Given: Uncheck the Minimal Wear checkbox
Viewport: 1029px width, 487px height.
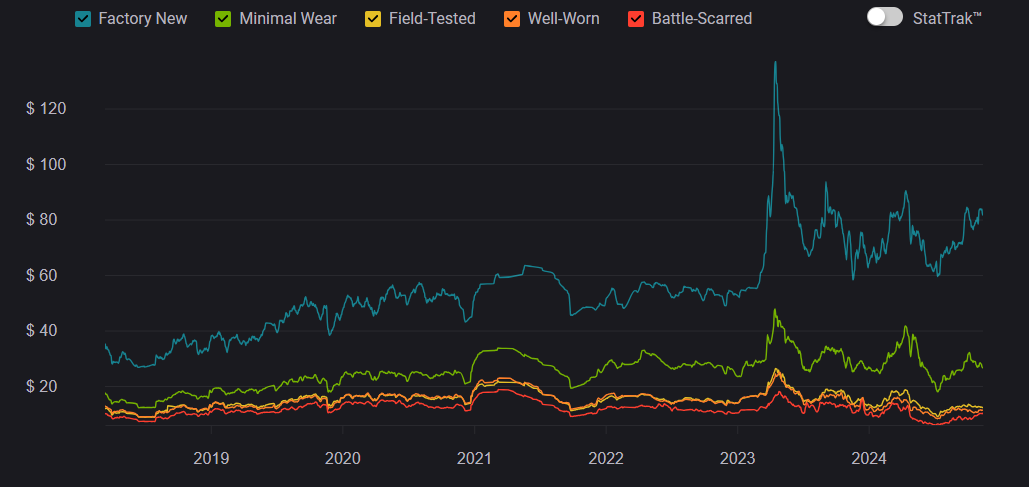Looking at the screenshot, I should (x=224, y=19).
